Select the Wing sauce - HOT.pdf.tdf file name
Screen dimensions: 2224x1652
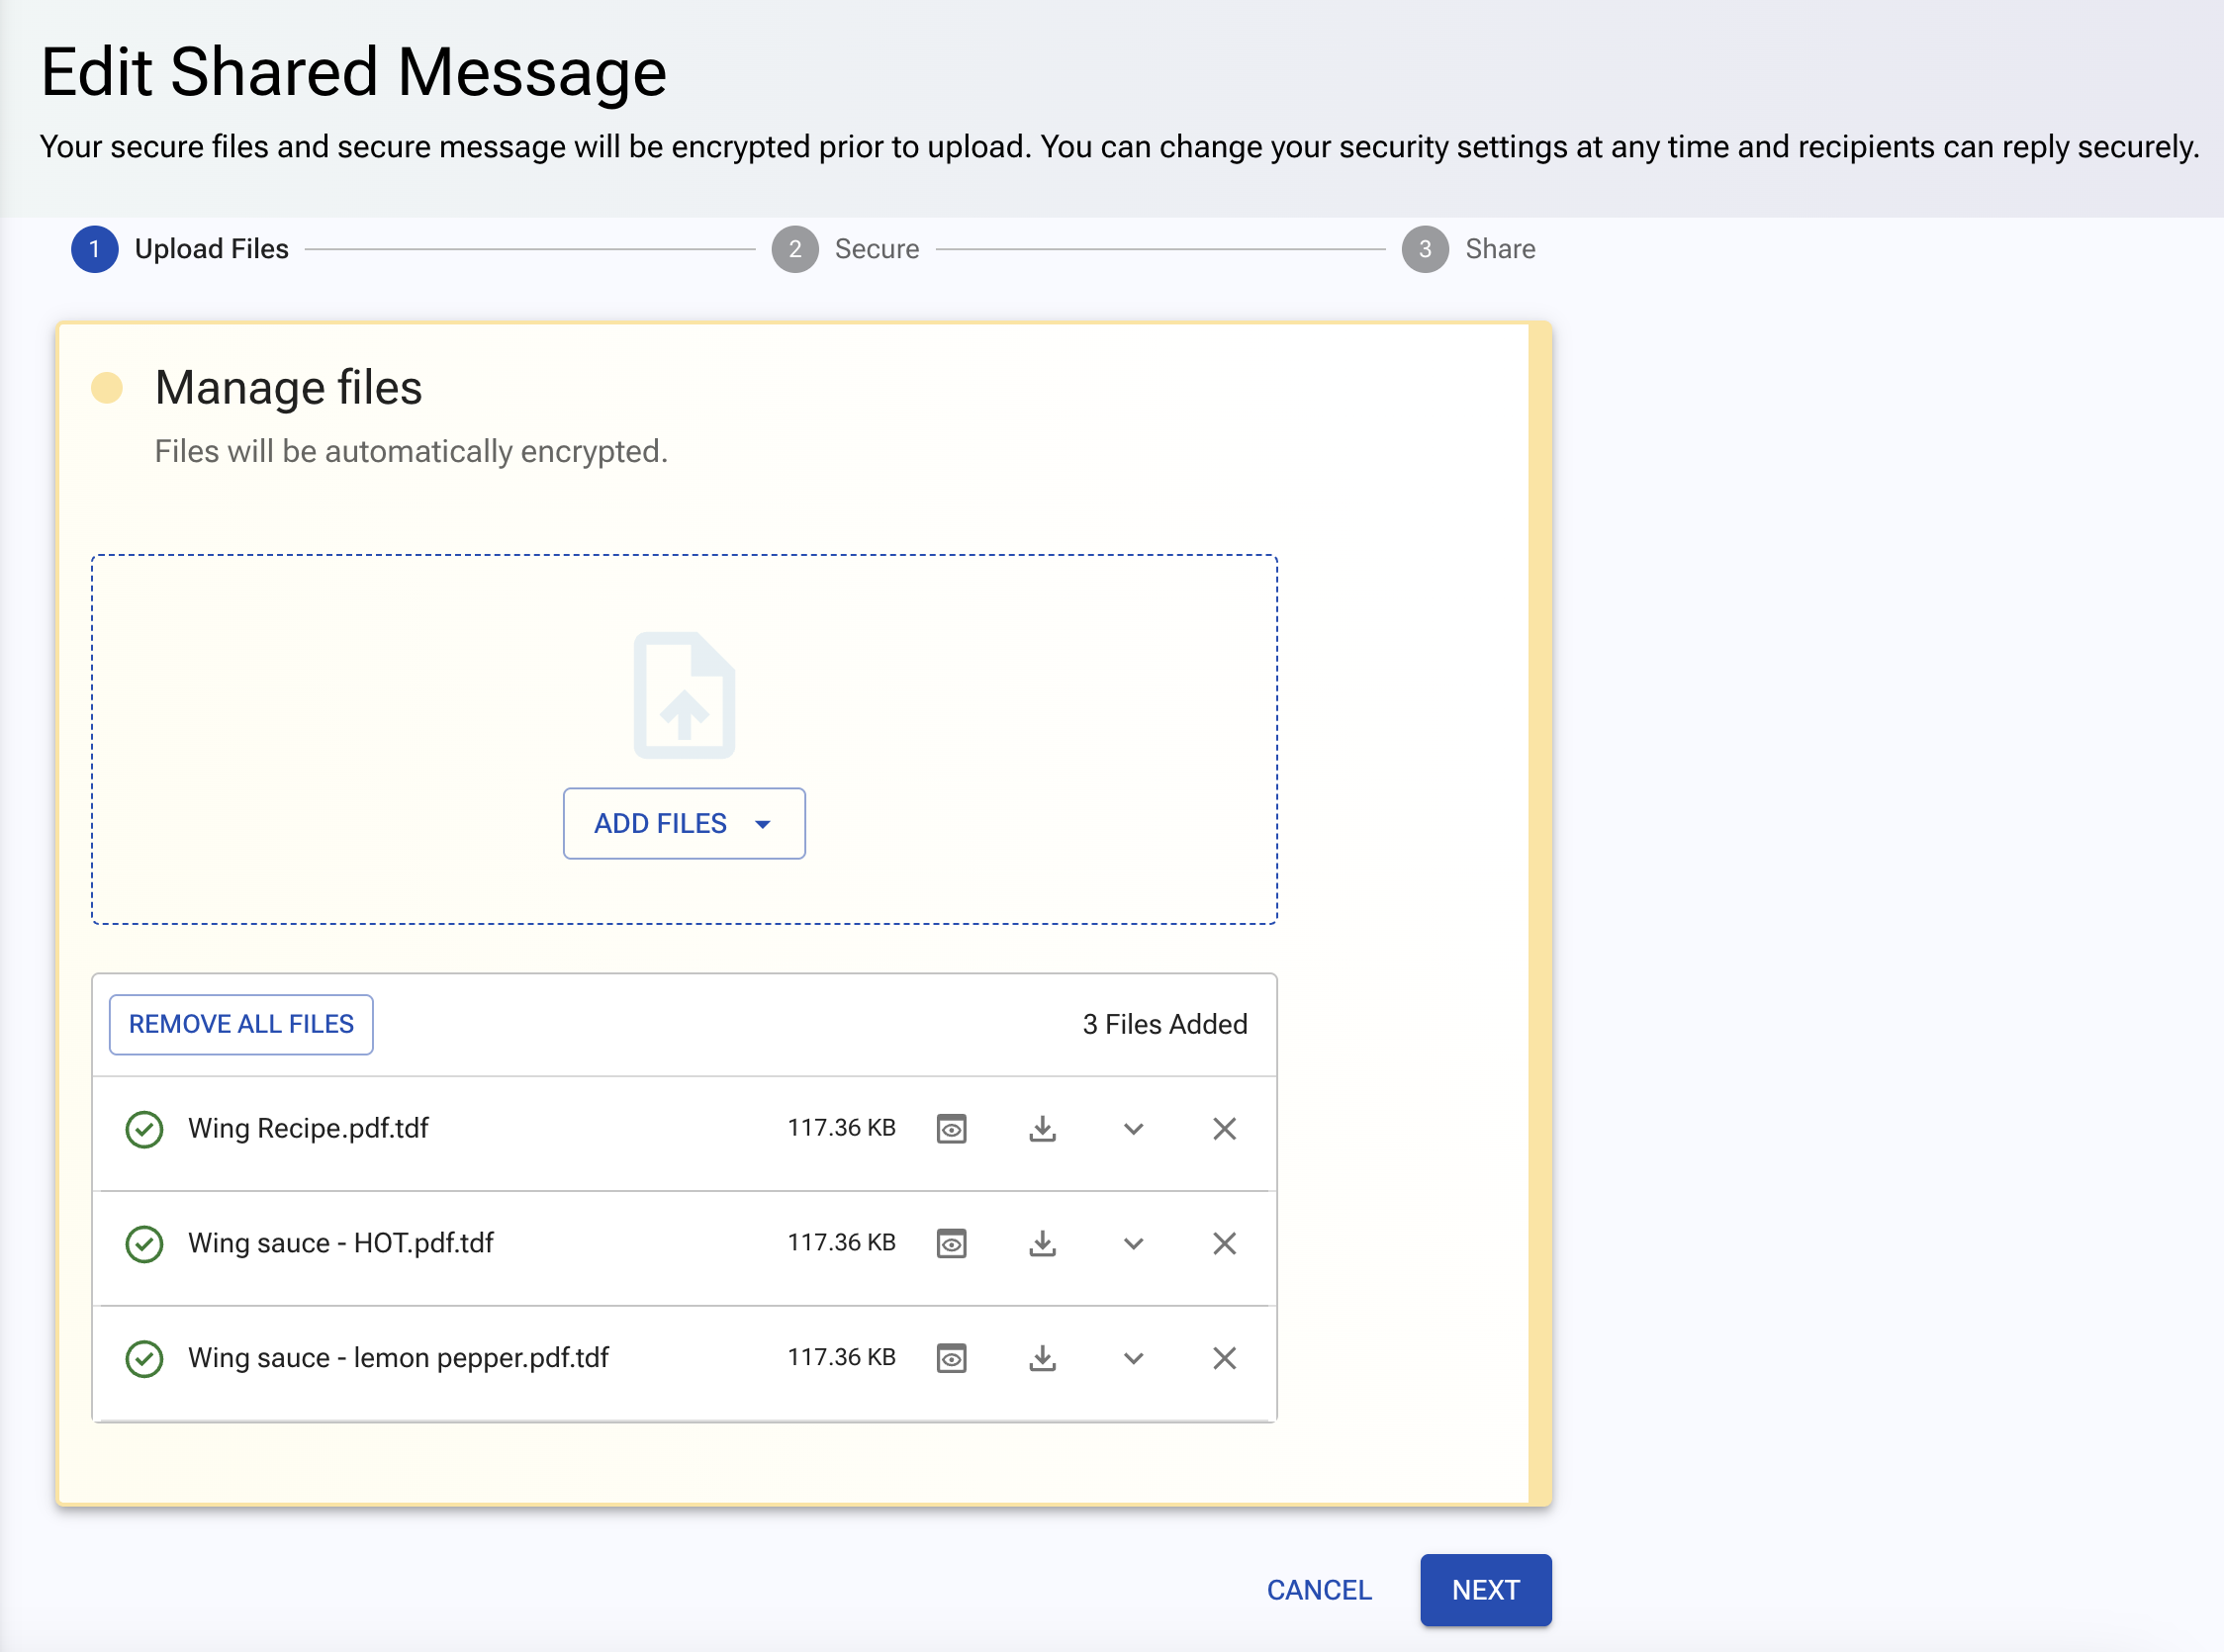pyautogui.click(x=341, y=1243)
